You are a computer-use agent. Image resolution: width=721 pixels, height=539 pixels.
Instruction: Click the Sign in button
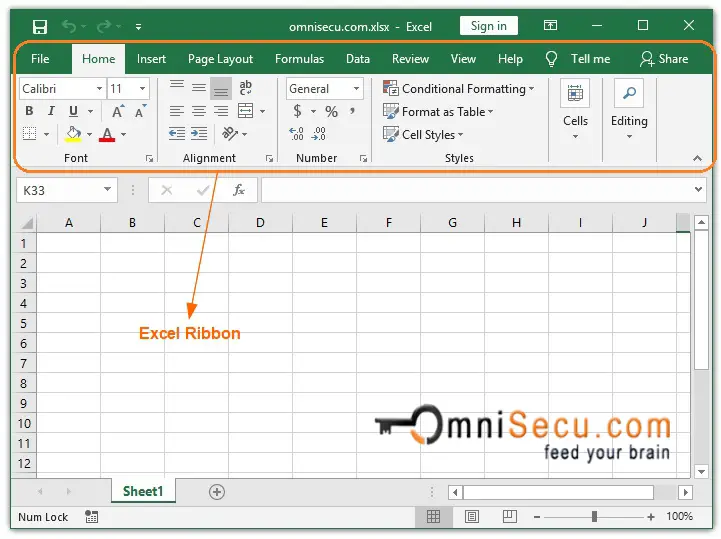click(488, 26)
